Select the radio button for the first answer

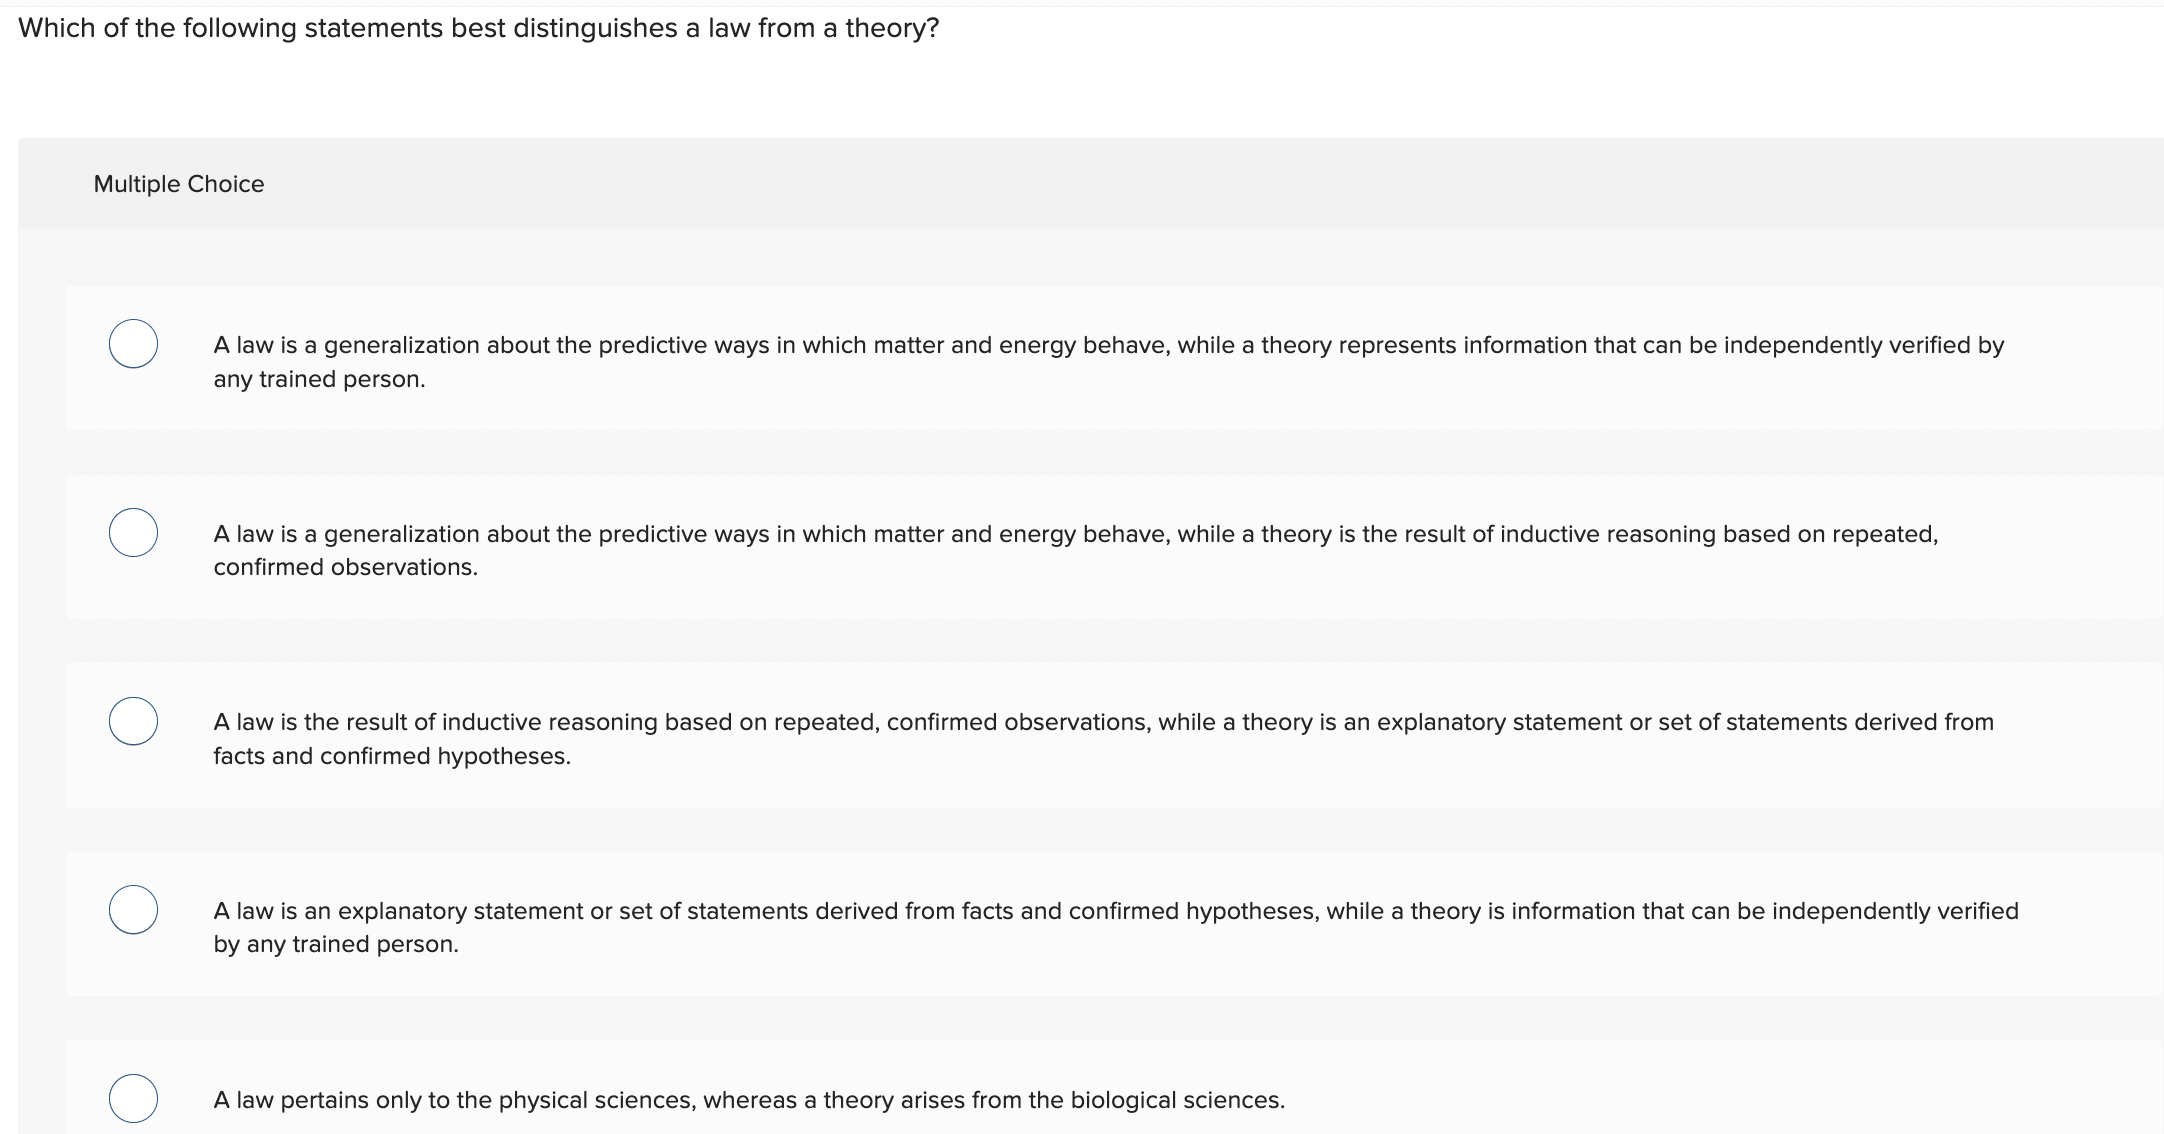(x=134, y=344)
